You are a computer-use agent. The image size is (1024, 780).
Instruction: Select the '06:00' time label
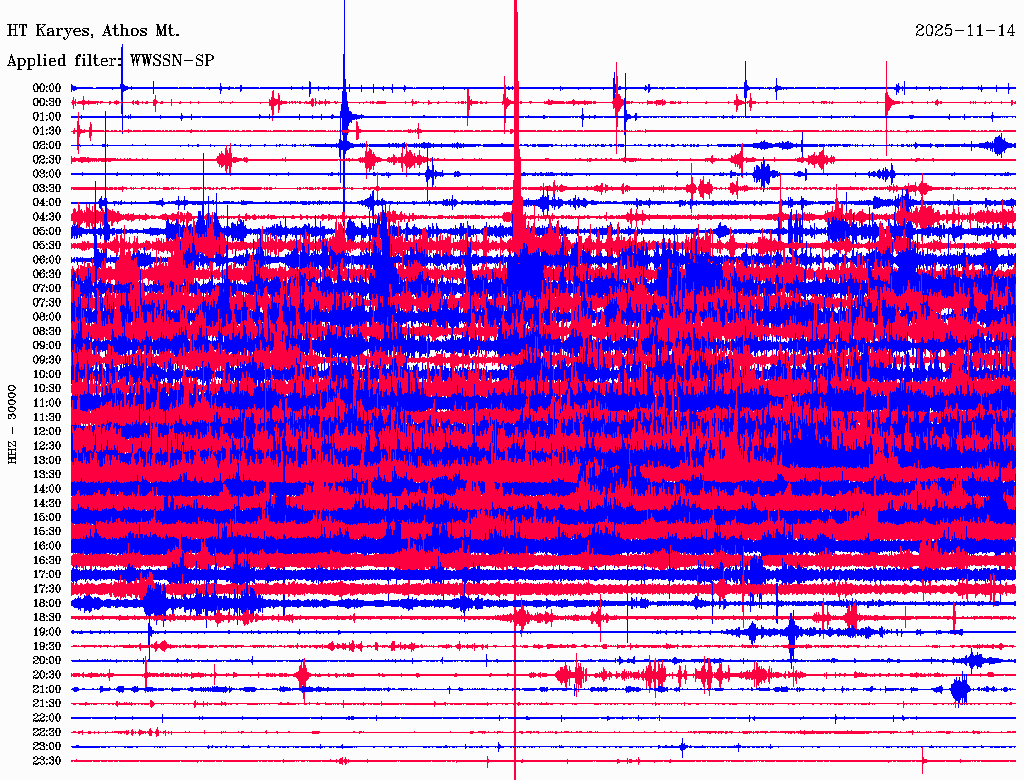[x=47, y=260]
